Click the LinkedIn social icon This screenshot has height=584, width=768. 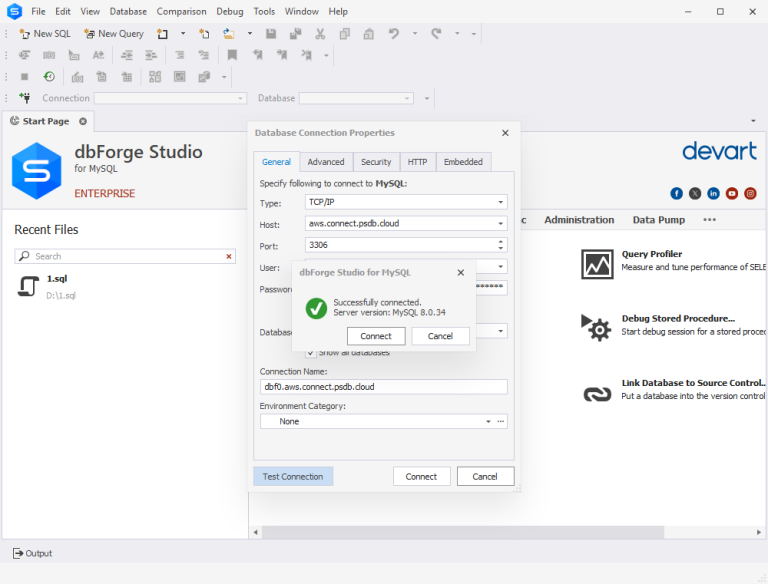click(x=713, y=193)
